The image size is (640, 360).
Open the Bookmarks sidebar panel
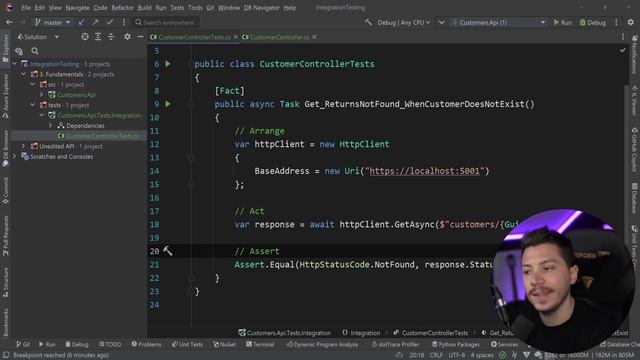click(5, 322)
